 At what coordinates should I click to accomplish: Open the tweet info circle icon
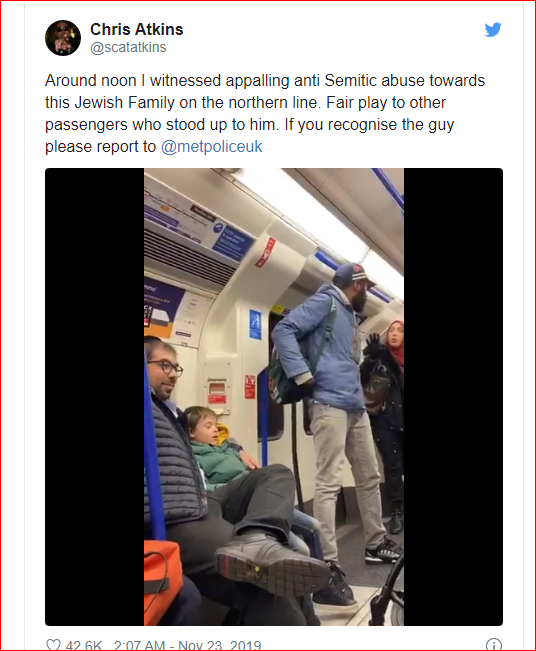[494, 645]
